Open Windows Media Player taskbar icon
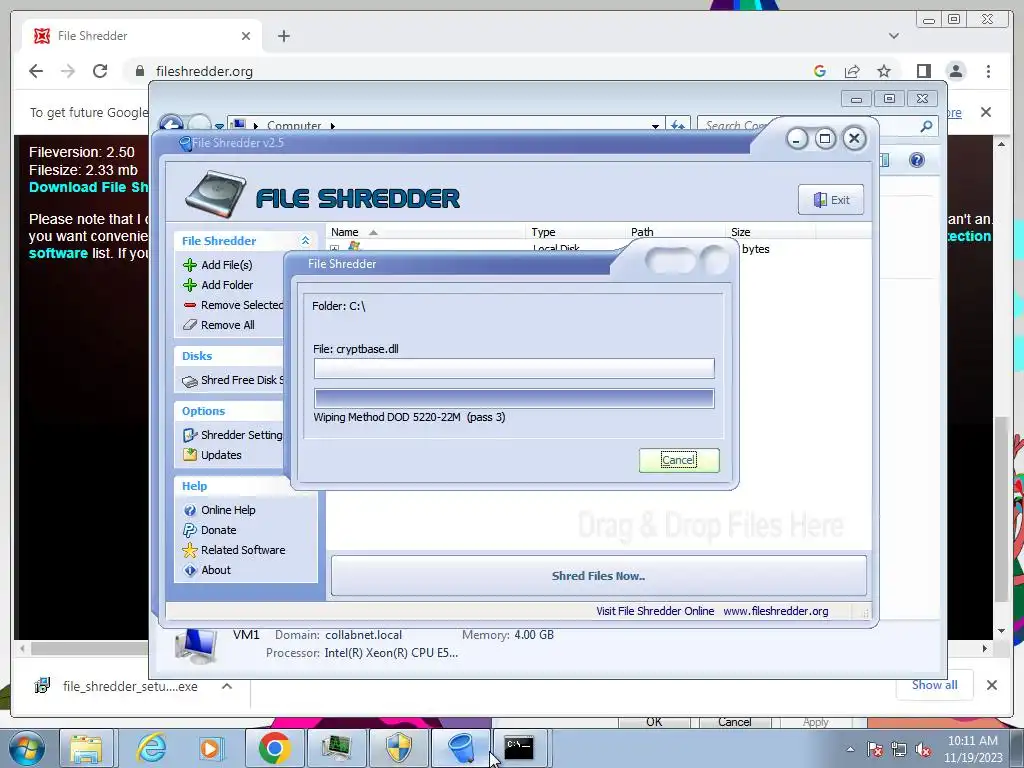 coord(211,748)
